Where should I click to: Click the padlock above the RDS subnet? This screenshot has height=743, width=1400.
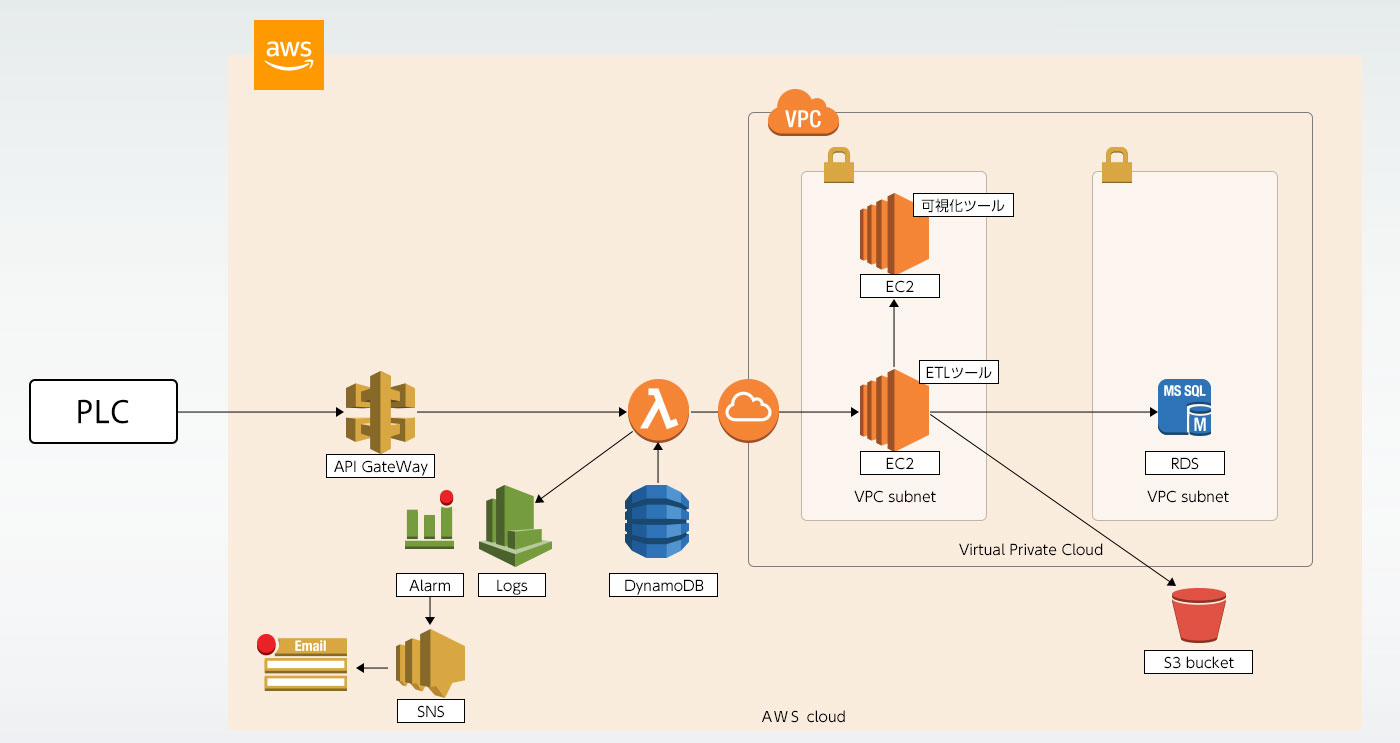[x=1116, y=166]
